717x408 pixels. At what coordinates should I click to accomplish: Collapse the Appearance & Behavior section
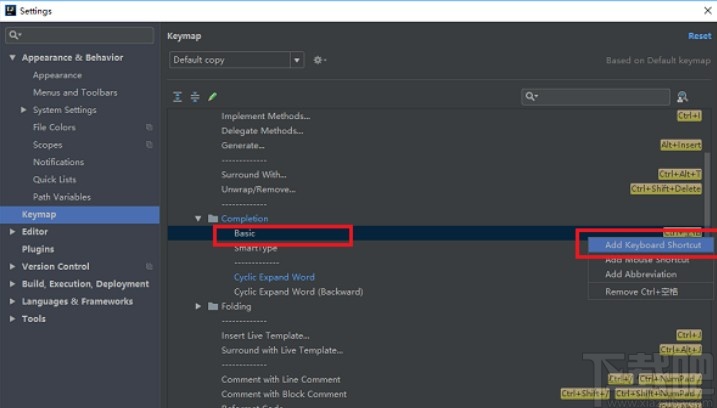tap(12, 58)
